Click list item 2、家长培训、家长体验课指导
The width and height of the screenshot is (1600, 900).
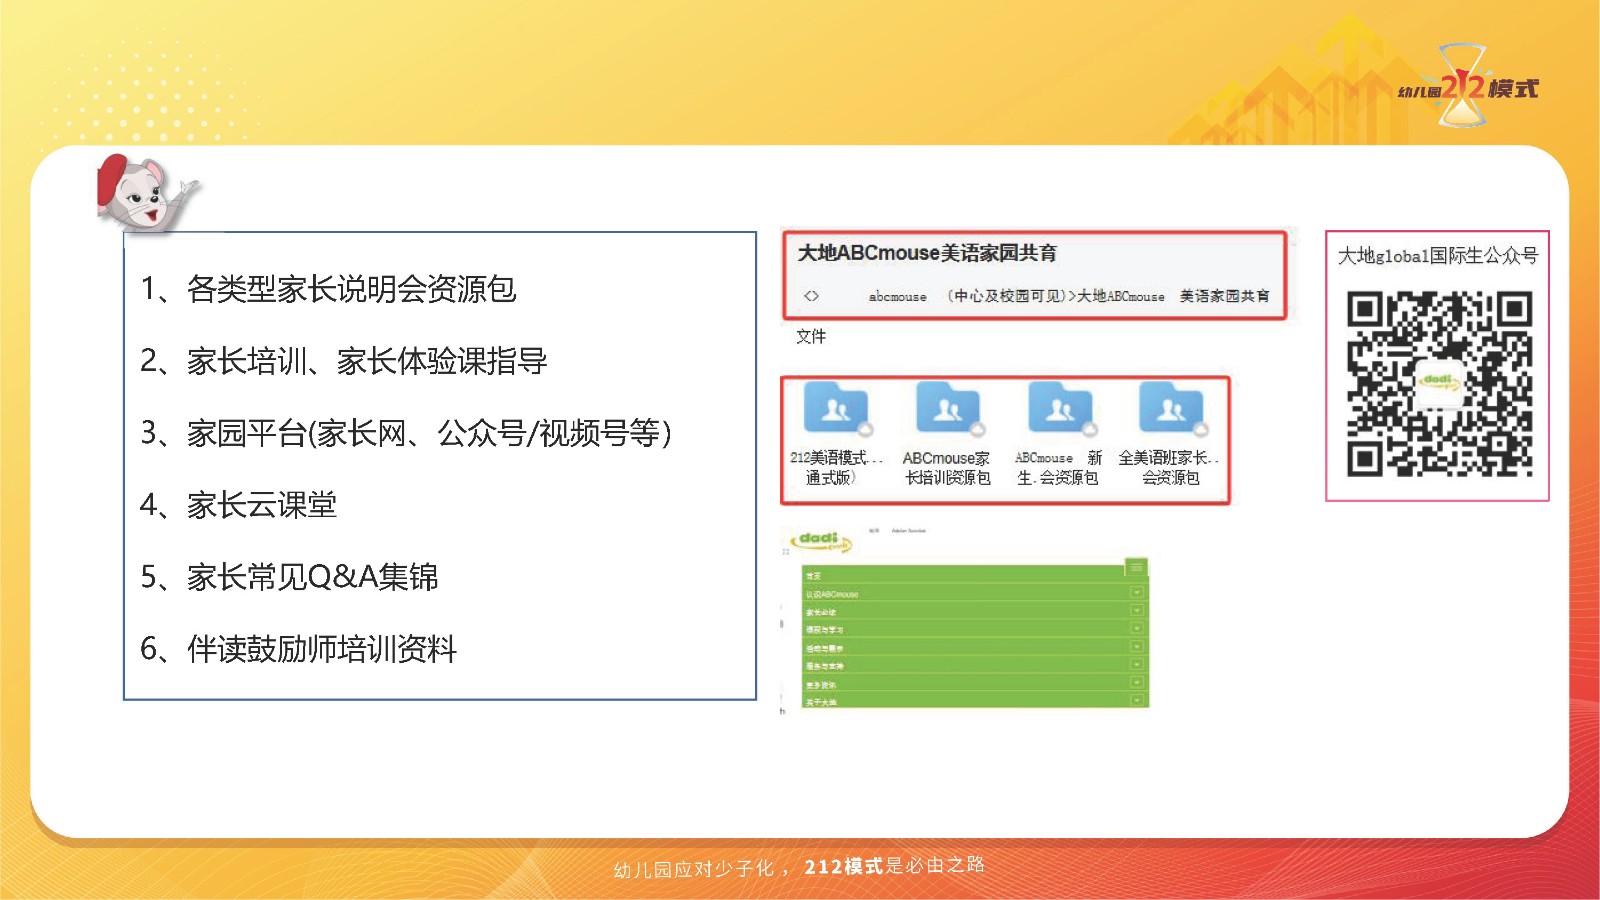[343, 361]
